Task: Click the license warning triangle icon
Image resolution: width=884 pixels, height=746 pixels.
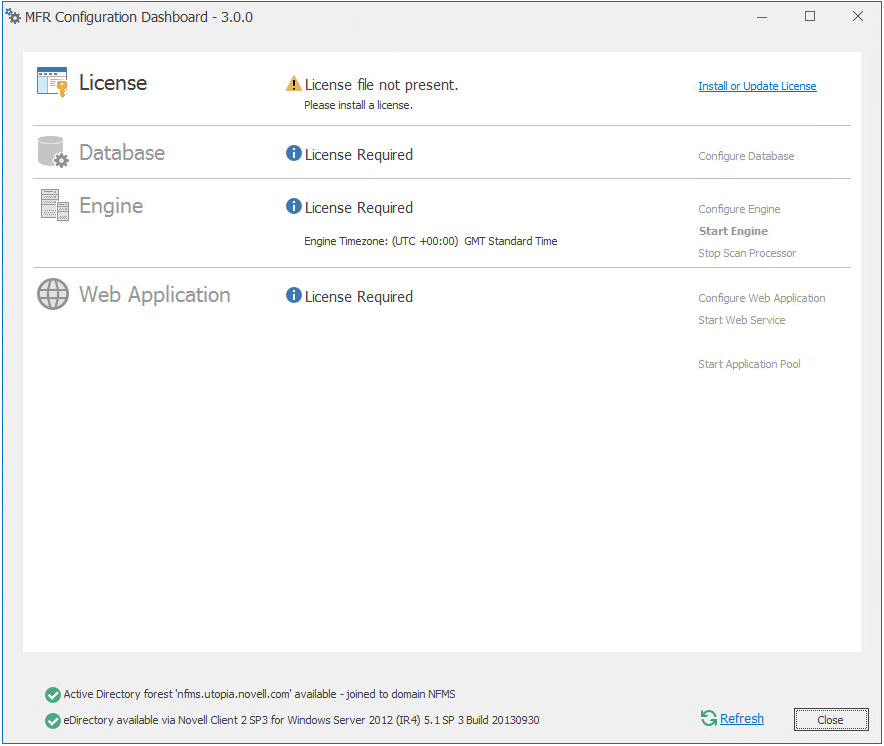Action: [294, 84]
